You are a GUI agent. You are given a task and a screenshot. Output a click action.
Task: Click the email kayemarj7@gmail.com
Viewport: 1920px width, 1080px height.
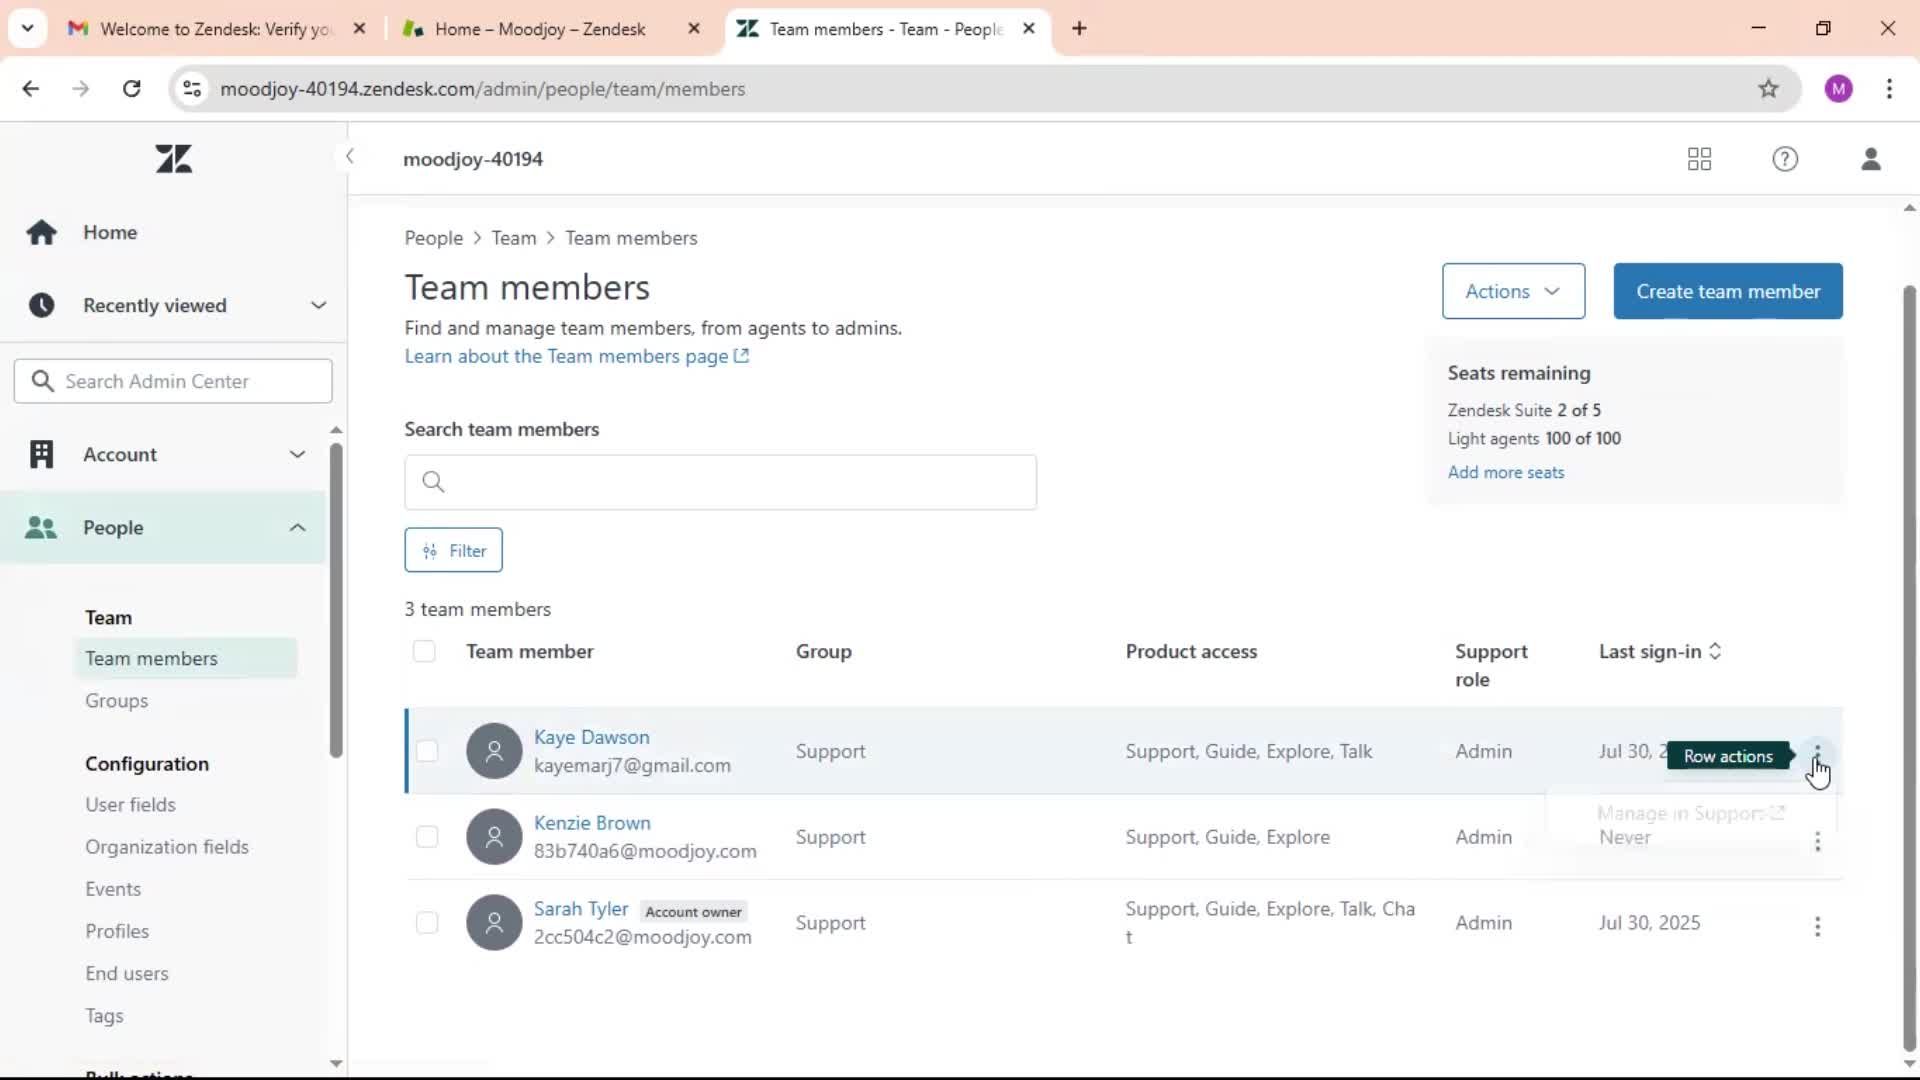[x=632, y=765]
